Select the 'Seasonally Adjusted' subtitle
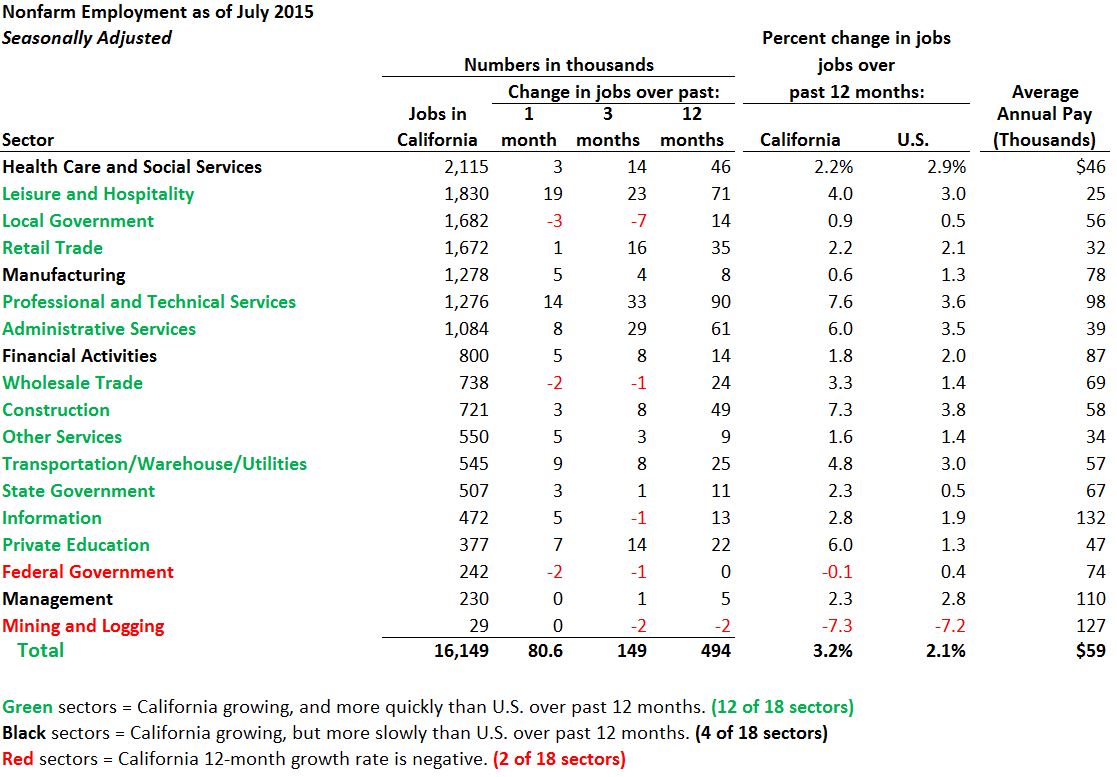This screenshot has width=1117, height=777. 87,38
